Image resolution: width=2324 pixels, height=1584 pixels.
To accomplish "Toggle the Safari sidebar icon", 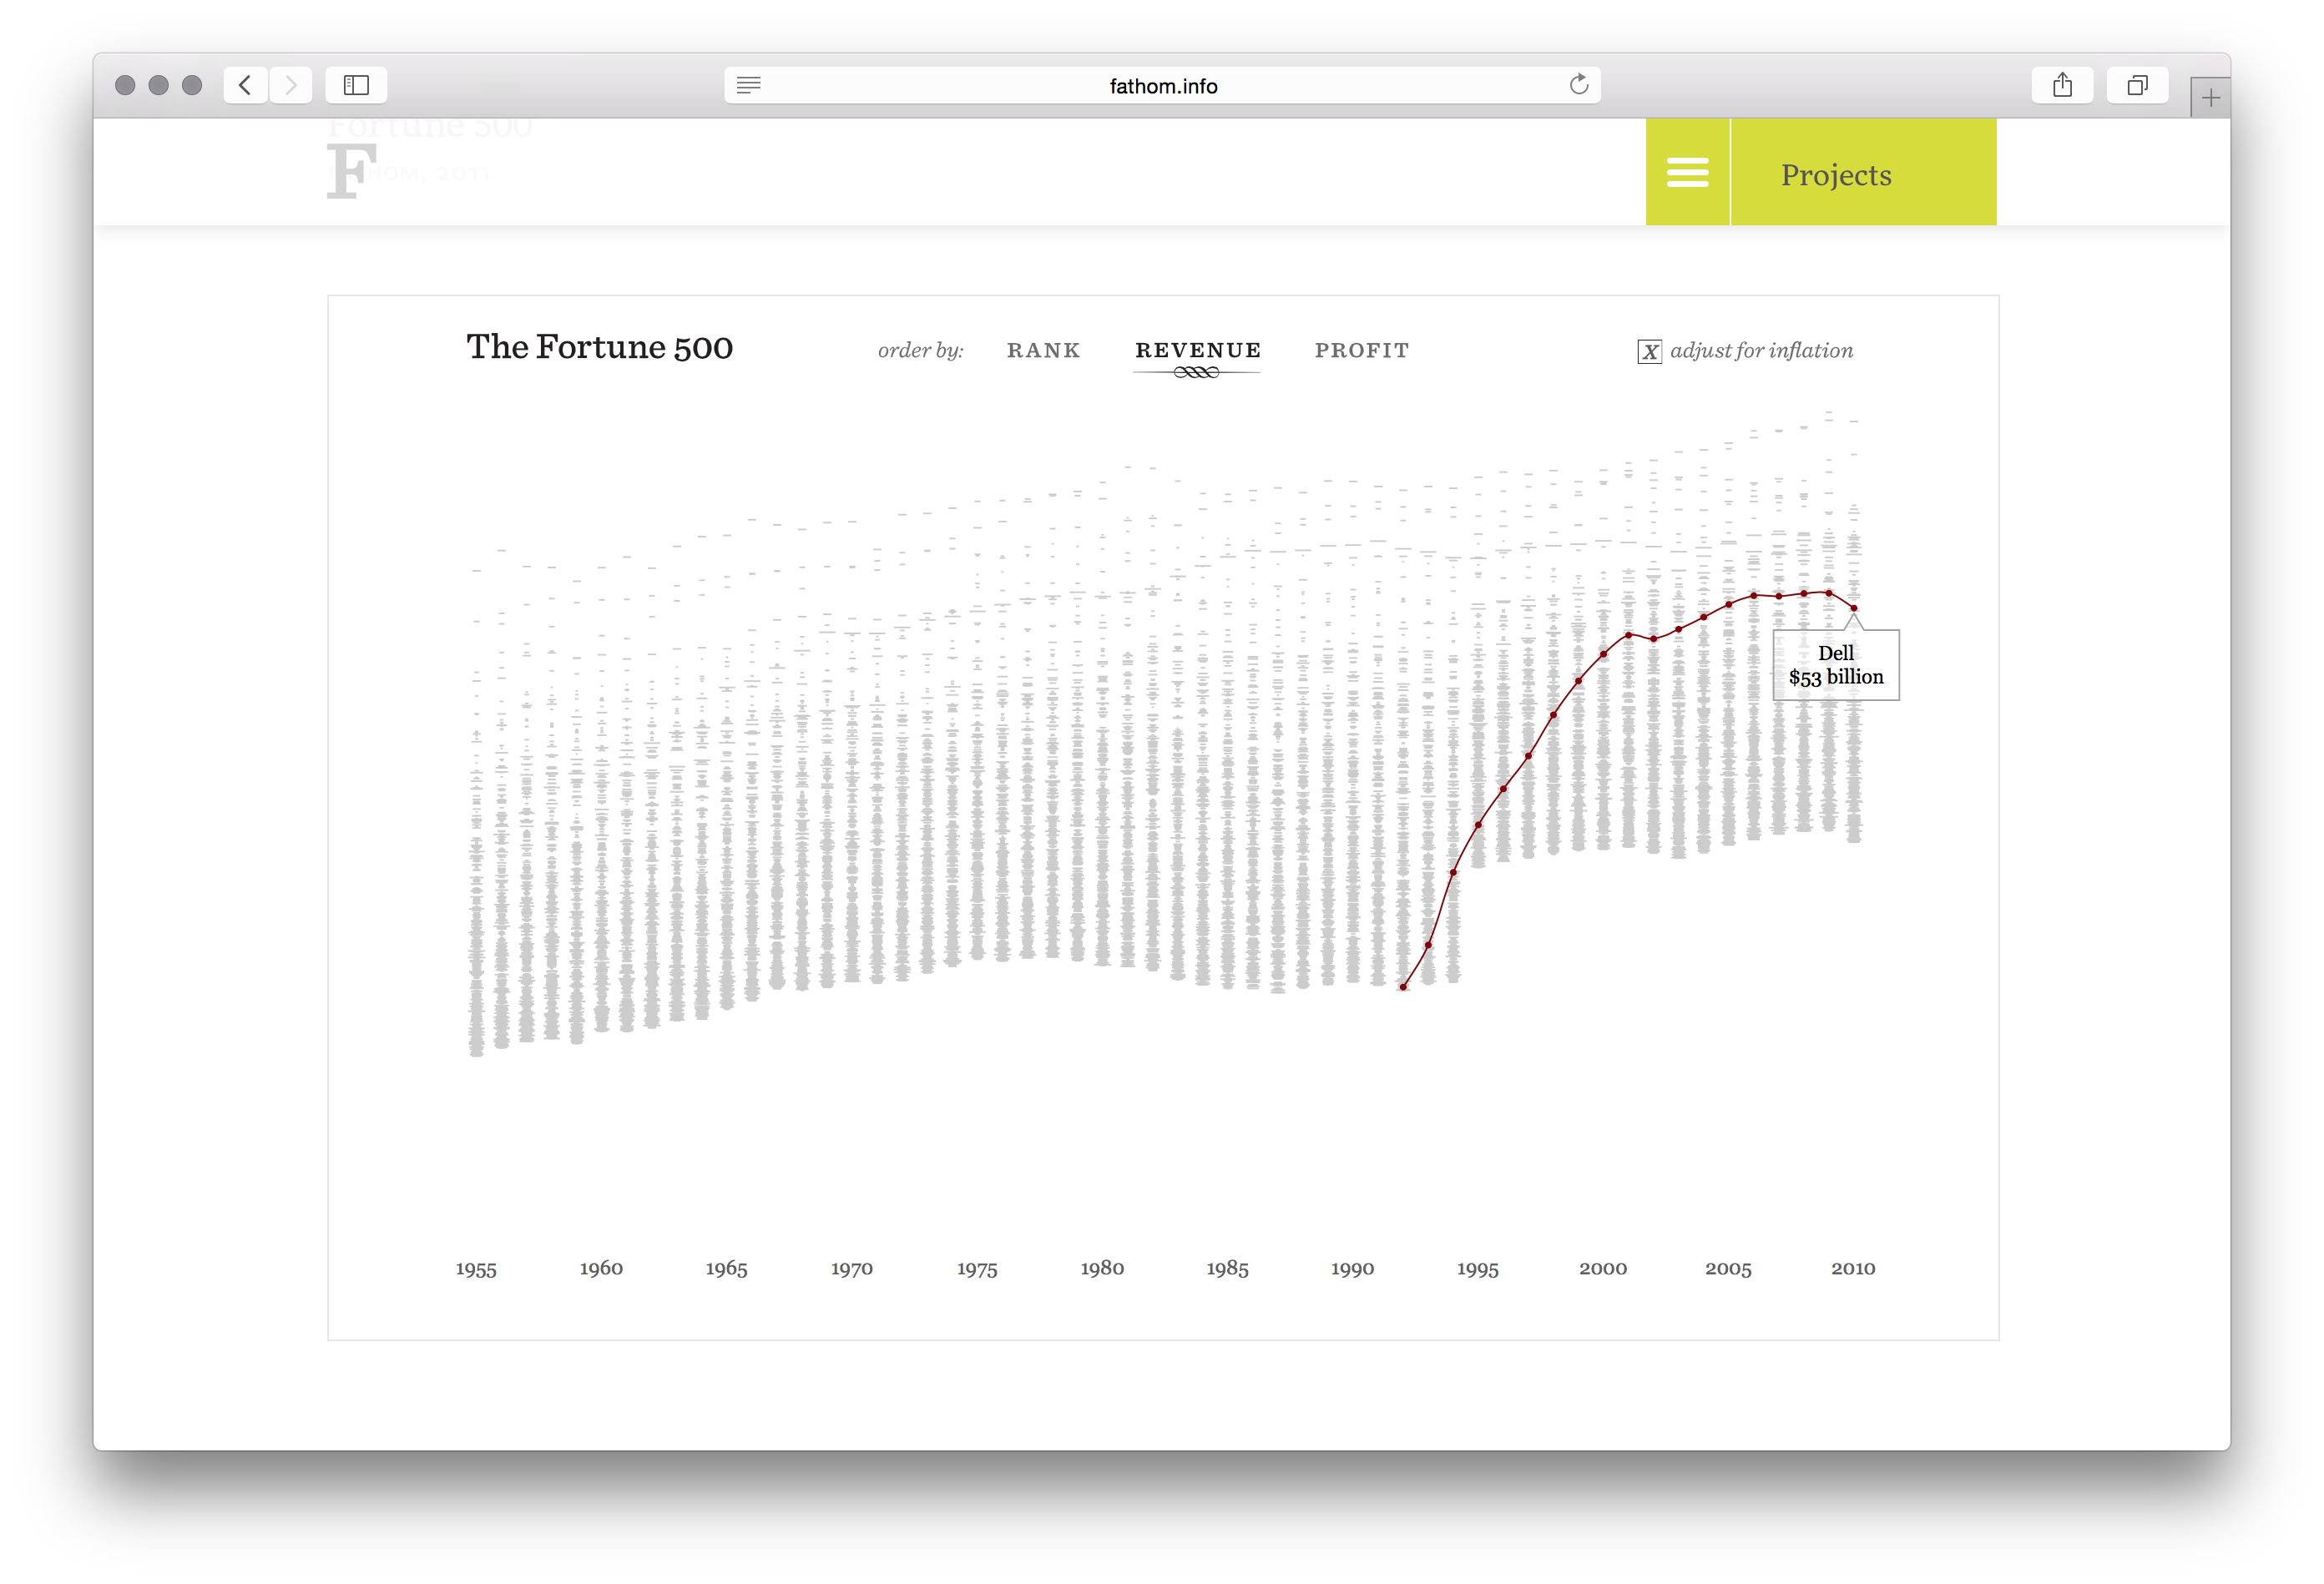I will 356,86.
